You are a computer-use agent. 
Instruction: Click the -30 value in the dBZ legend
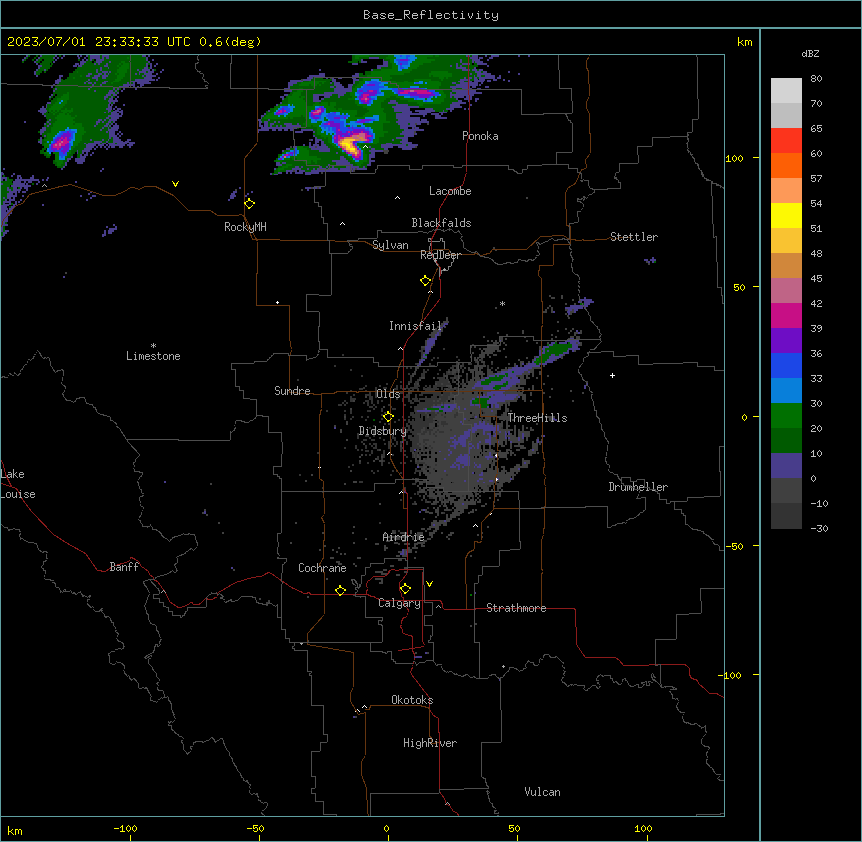819,528
